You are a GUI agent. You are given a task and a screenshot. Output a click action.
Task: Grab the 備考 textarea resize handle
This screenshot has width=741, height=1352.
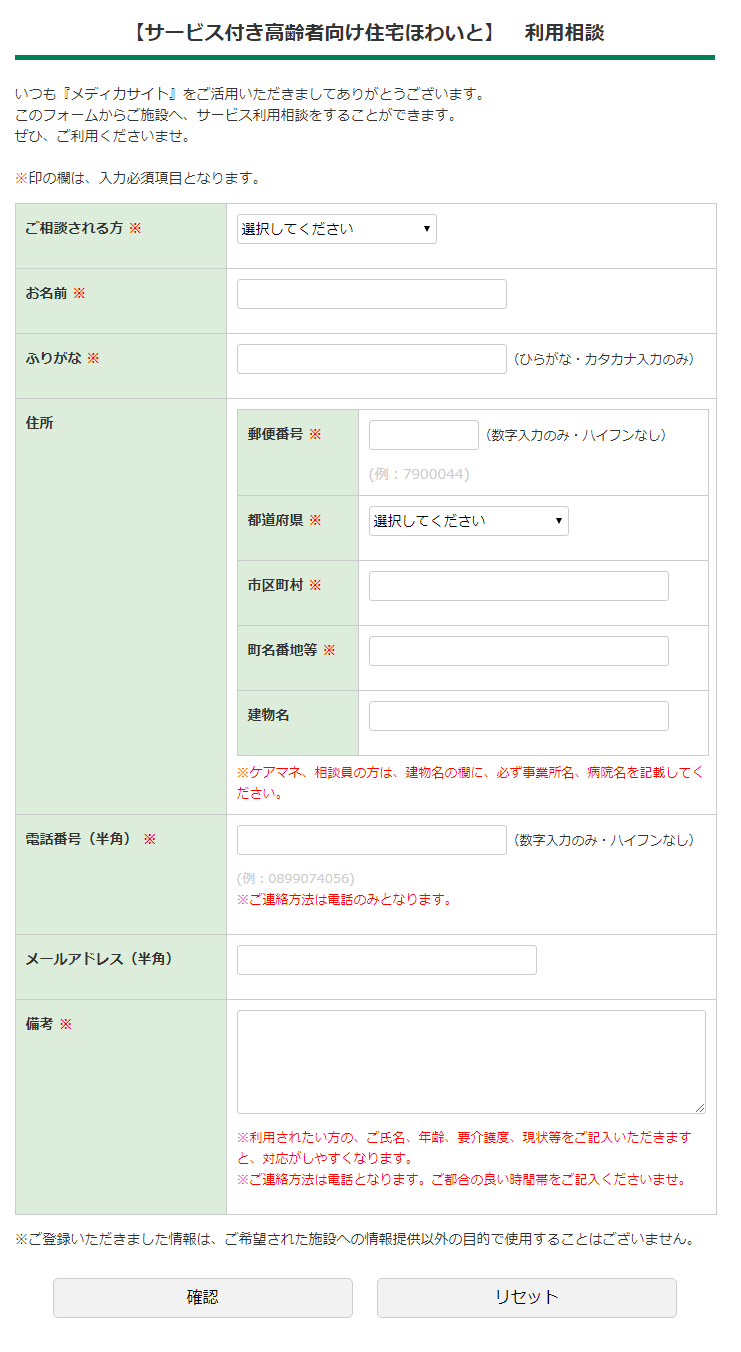click(x=700, y=1108)
